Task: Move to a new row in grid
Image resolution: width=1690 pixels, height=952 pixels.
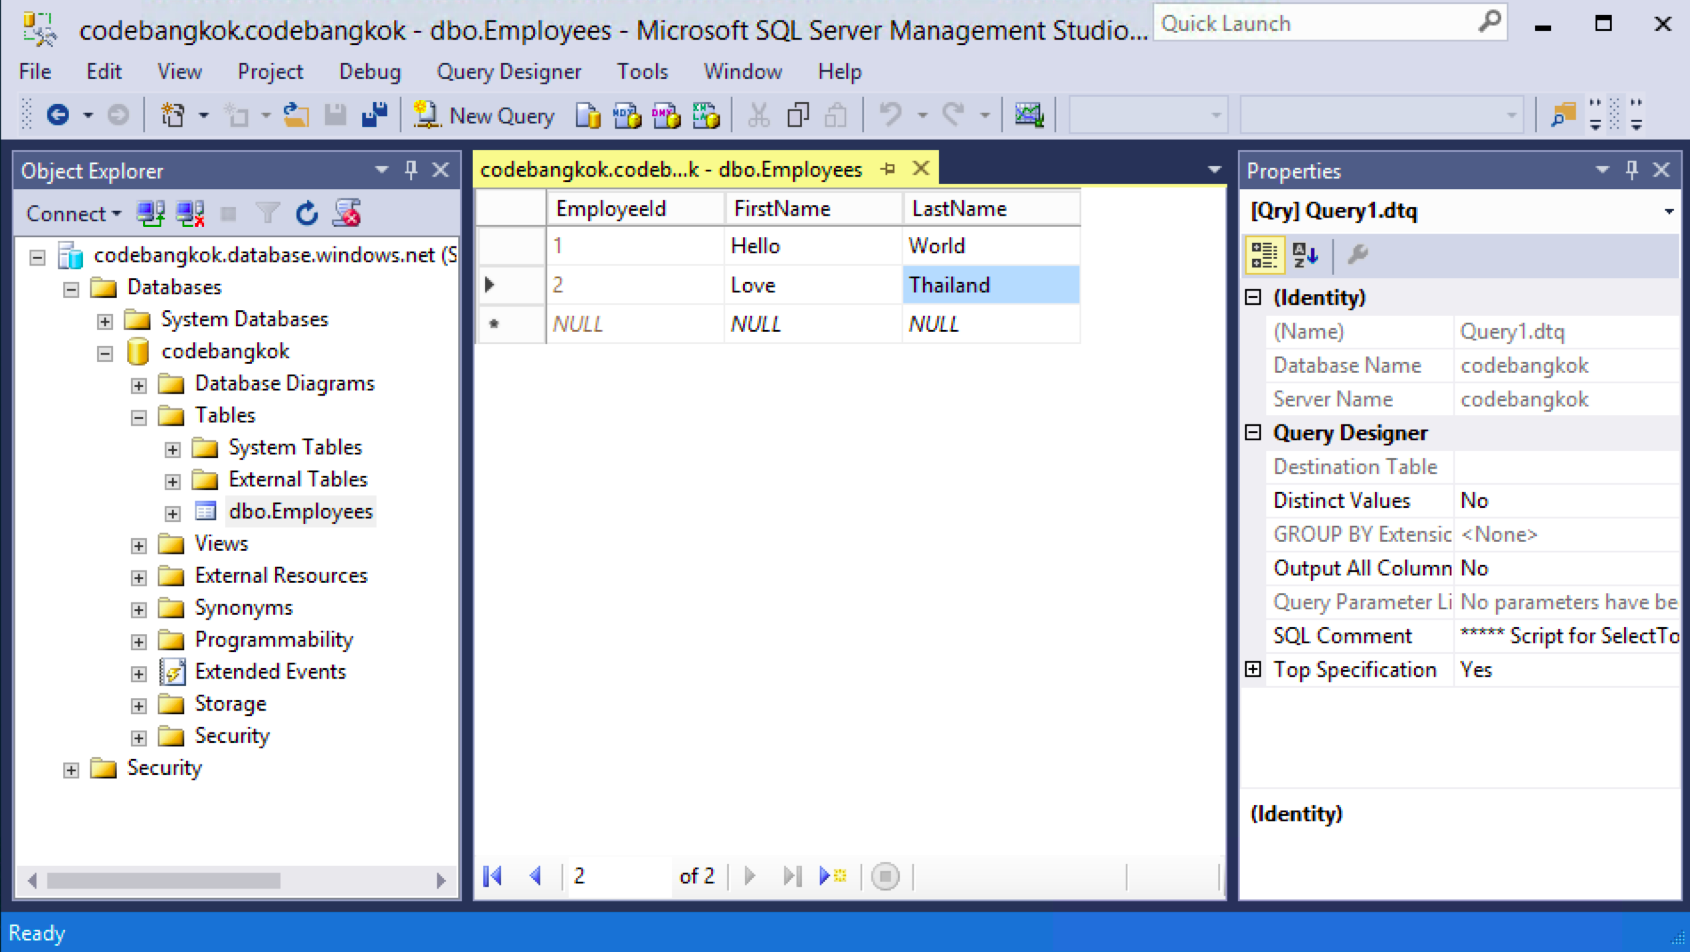Action: coord(832,876)
